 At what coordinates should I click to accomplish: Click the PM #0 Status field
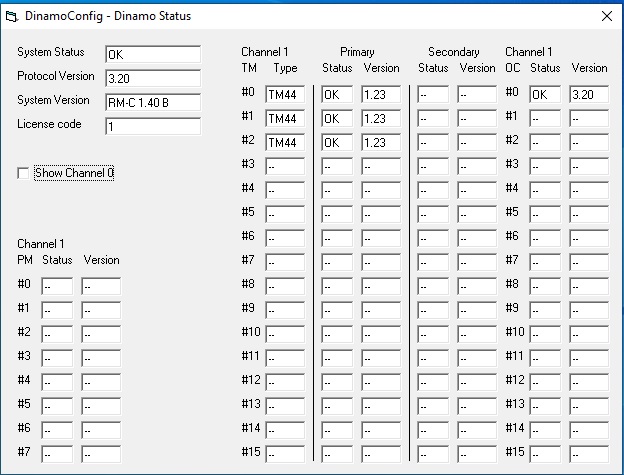(57, 286)
